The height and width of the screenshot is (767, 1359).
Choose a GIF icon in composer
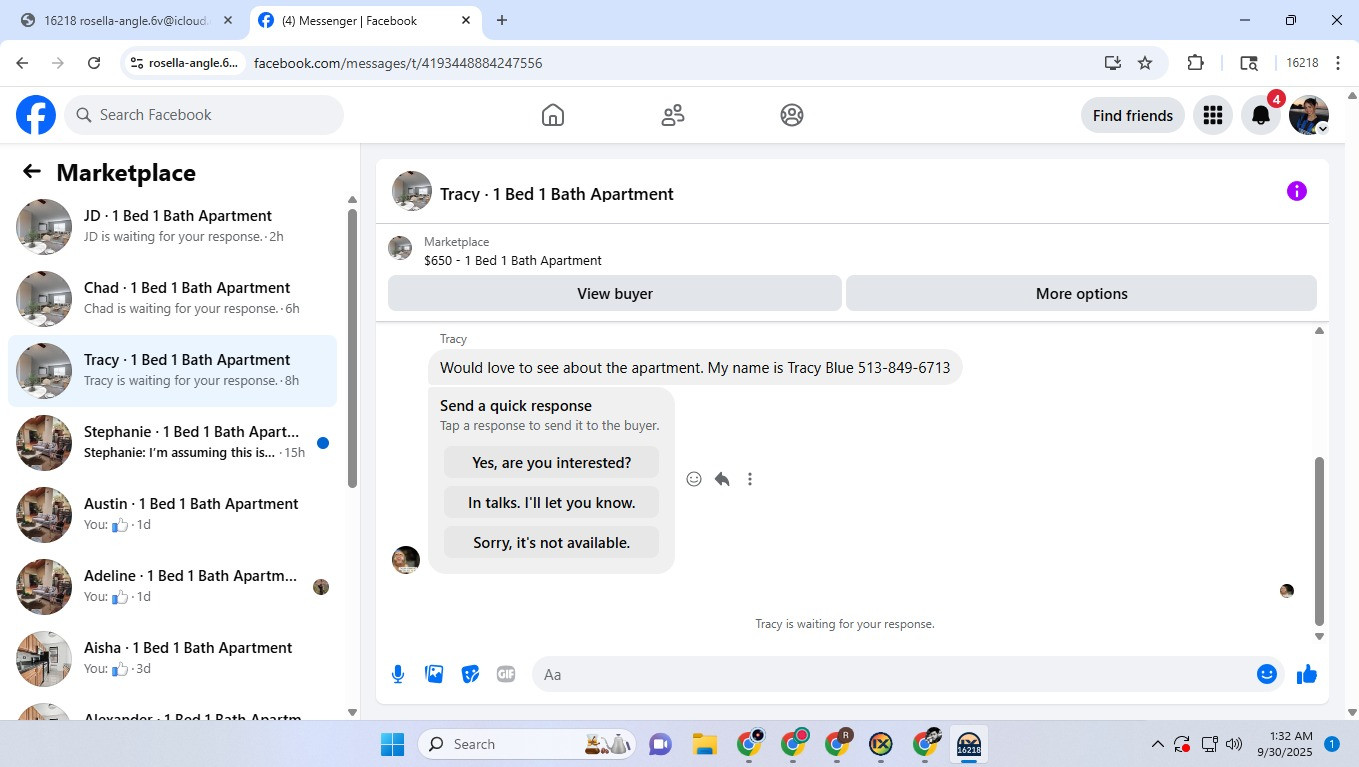click(x=506, y=674)
